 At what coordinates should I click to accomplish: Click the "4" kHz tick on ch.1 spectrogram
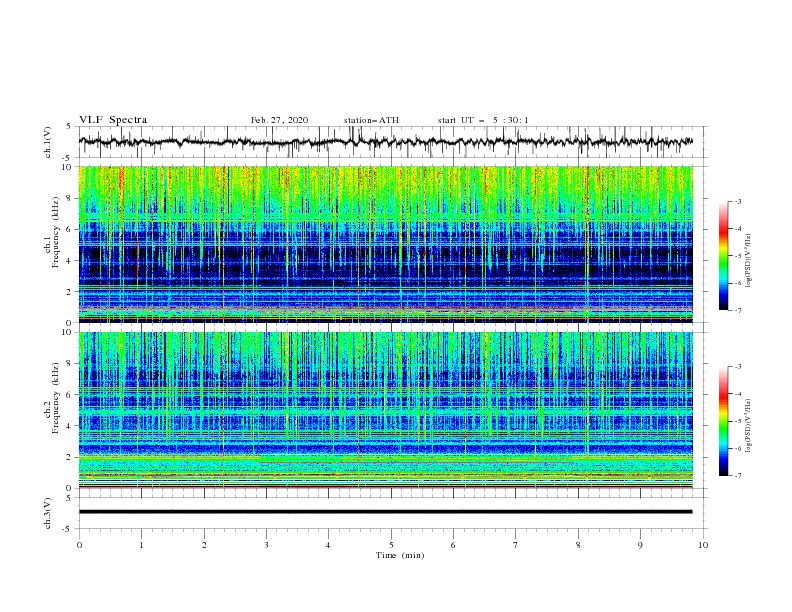point(70,261)
